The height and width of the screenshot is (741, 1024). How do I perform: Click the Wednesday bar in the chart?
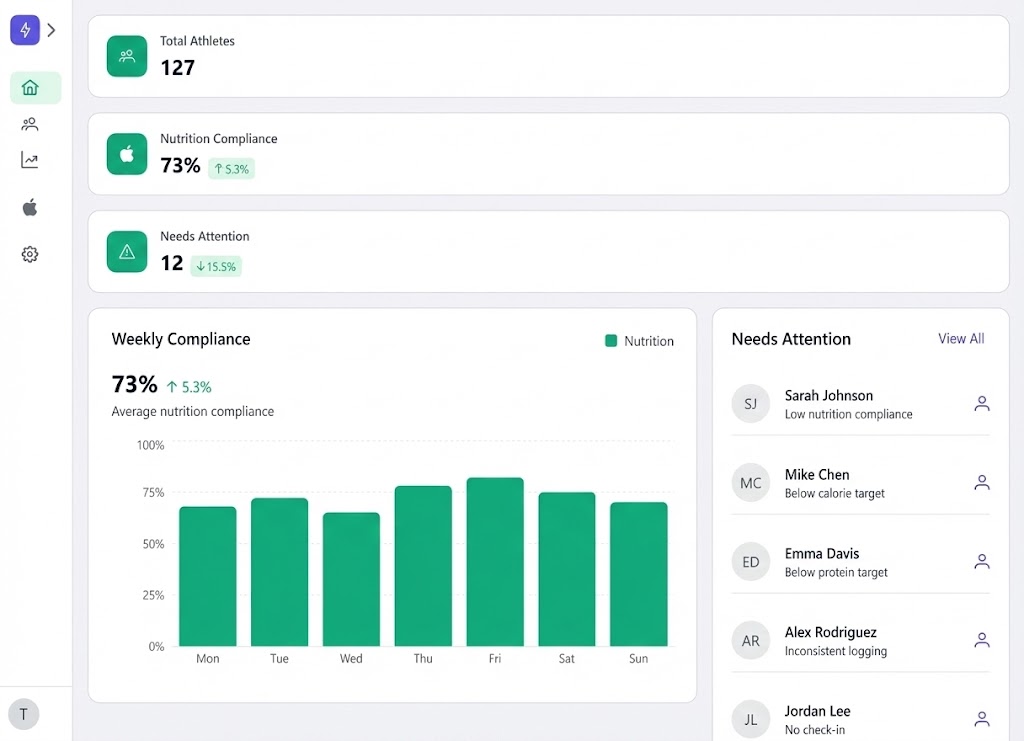click(x=351, y=580)
